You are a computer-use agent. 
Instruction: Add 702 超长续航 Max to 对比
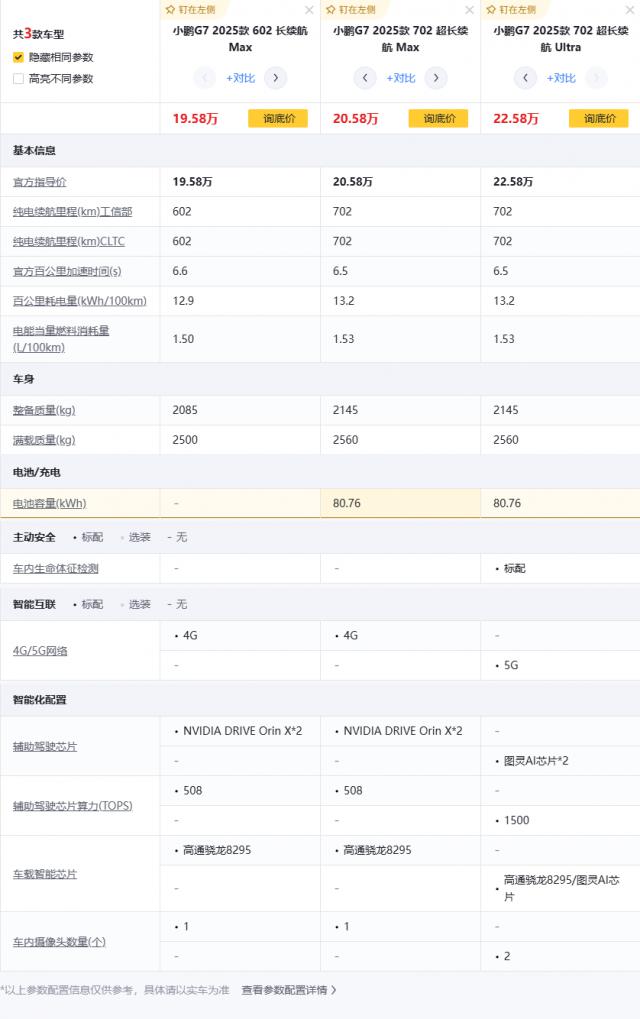[x=401, y=78]
